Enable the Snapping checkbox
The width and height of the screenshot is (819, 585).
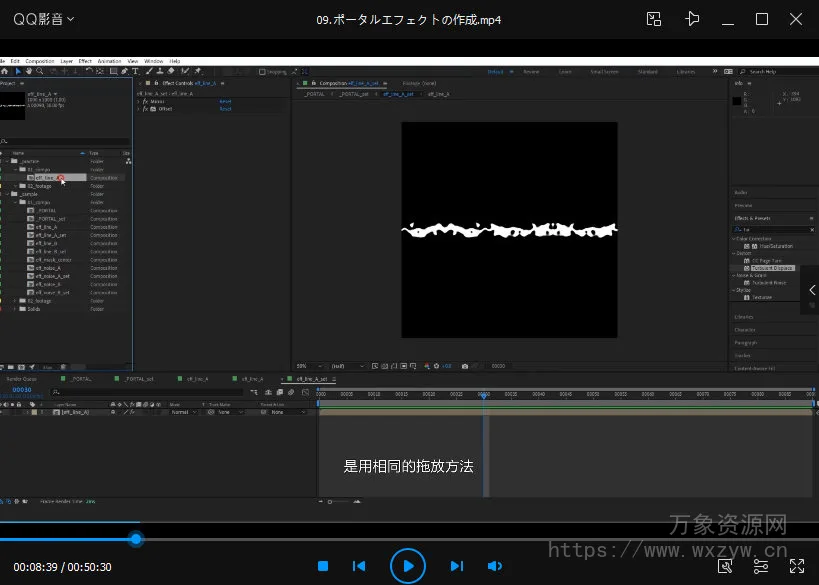(x=262, y=71)
